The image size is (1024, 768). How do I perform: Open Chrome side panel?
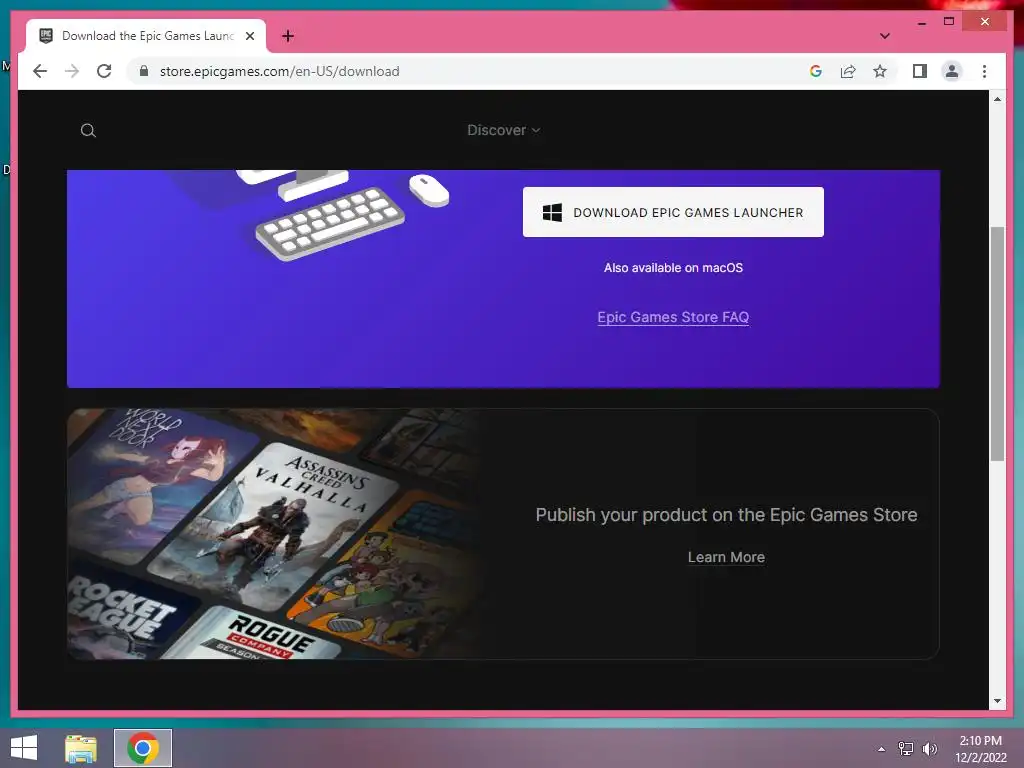point(920,71)
